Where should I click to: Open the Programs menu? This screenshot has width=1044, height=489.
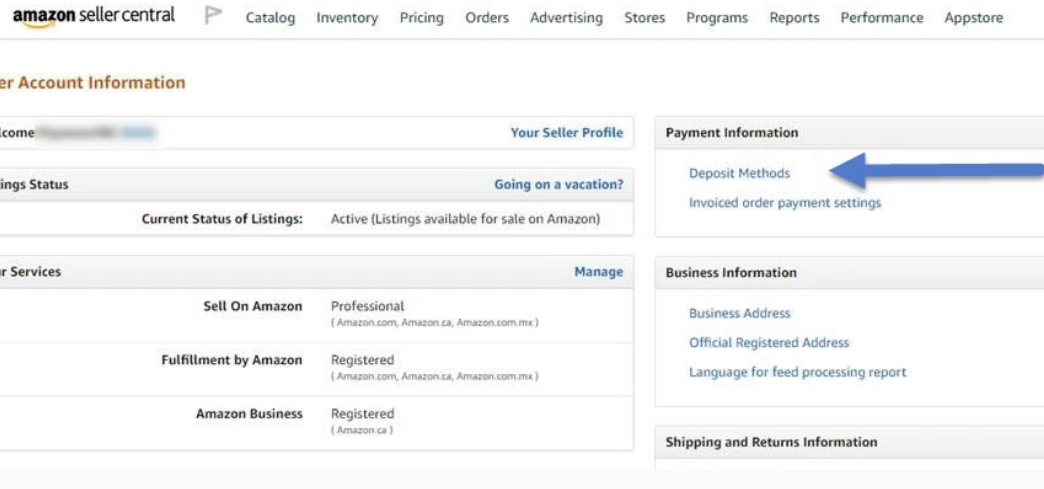(x=717, y=18)
